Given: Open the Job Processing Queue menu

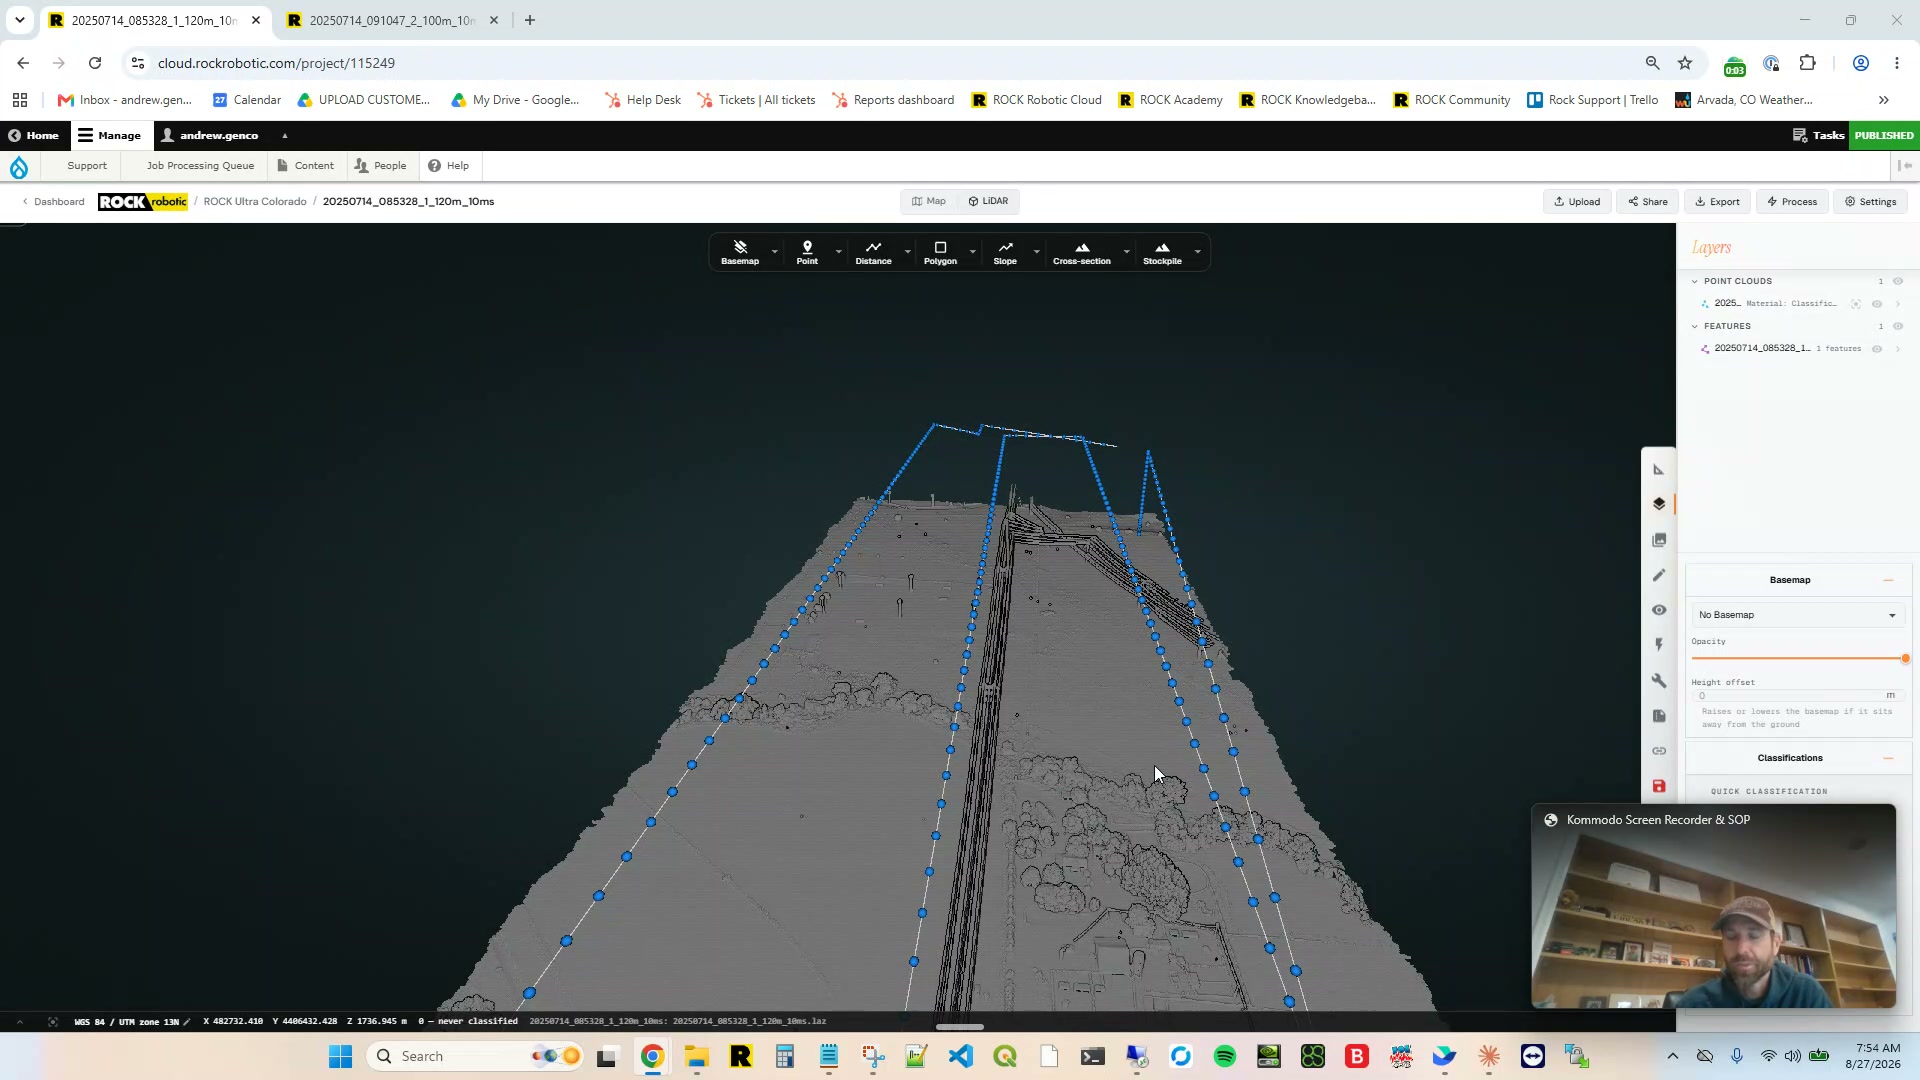Looking at the screenshot, I should tap(200, 166).
